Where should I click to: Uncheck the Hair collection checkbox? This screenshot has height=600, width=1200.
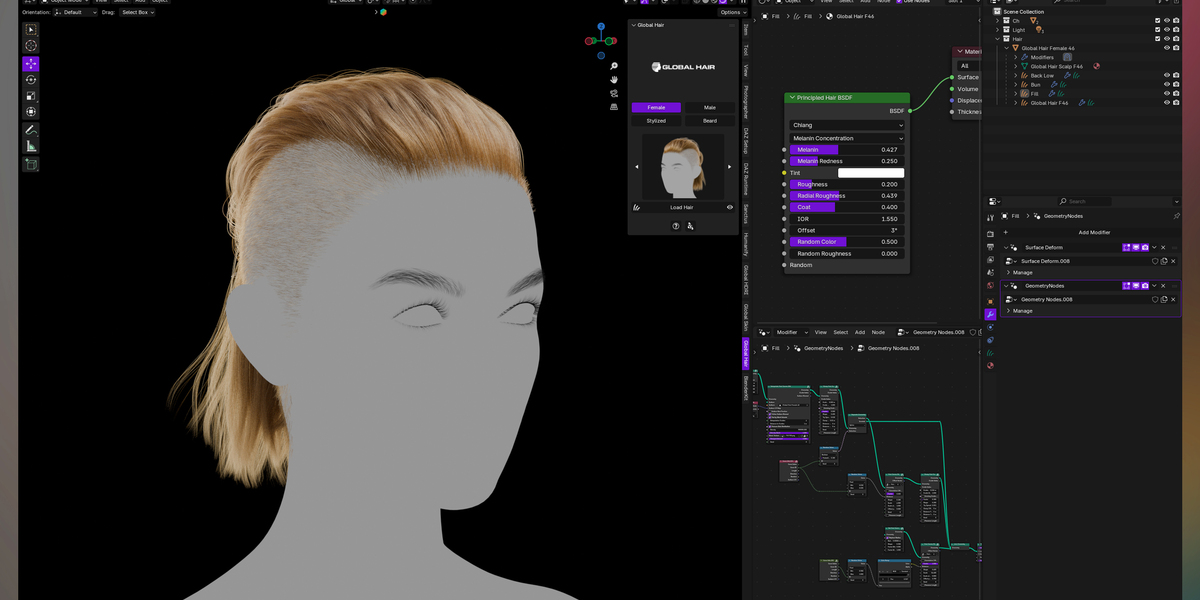1157,38
